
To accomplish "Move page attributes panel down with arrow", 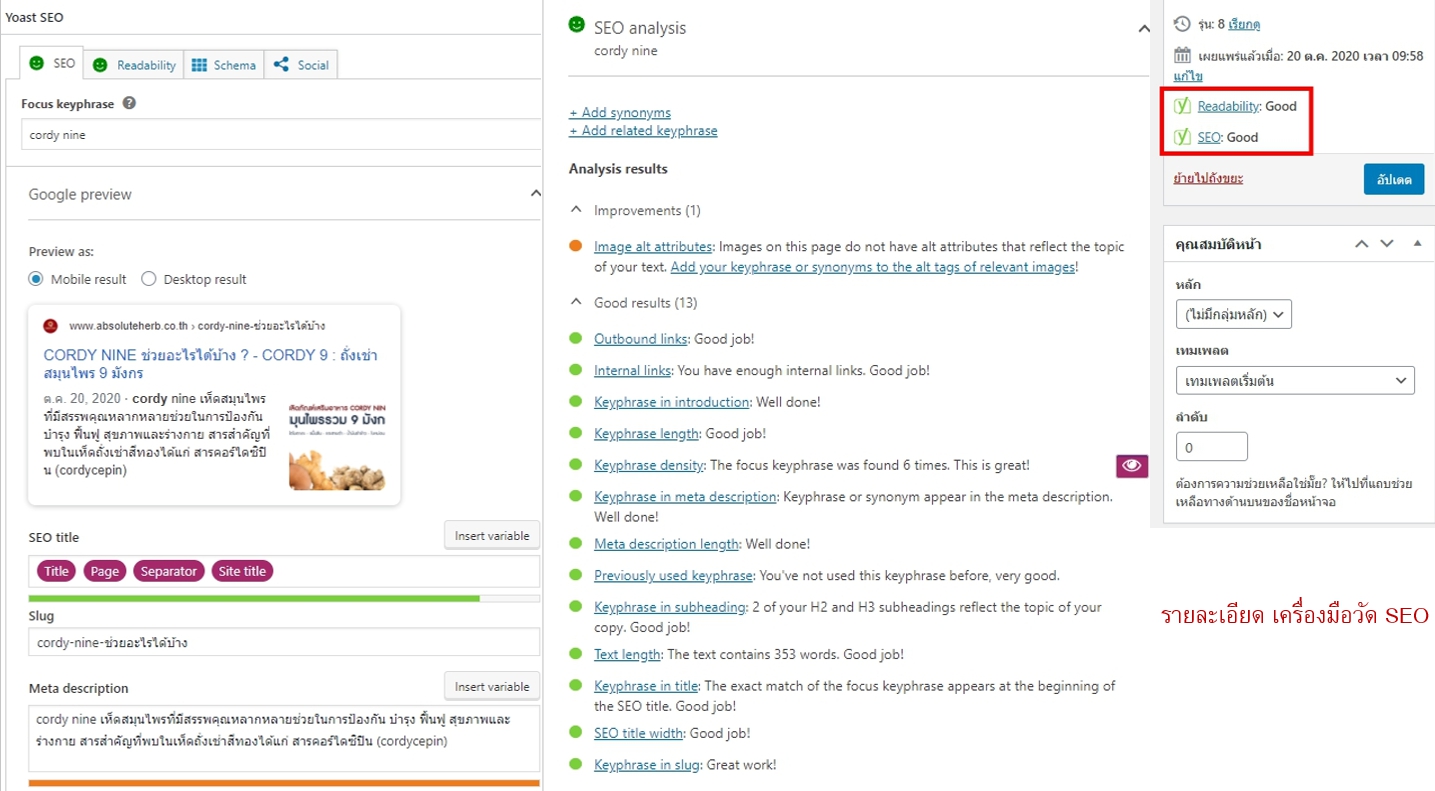I will tap(1387, 243).
